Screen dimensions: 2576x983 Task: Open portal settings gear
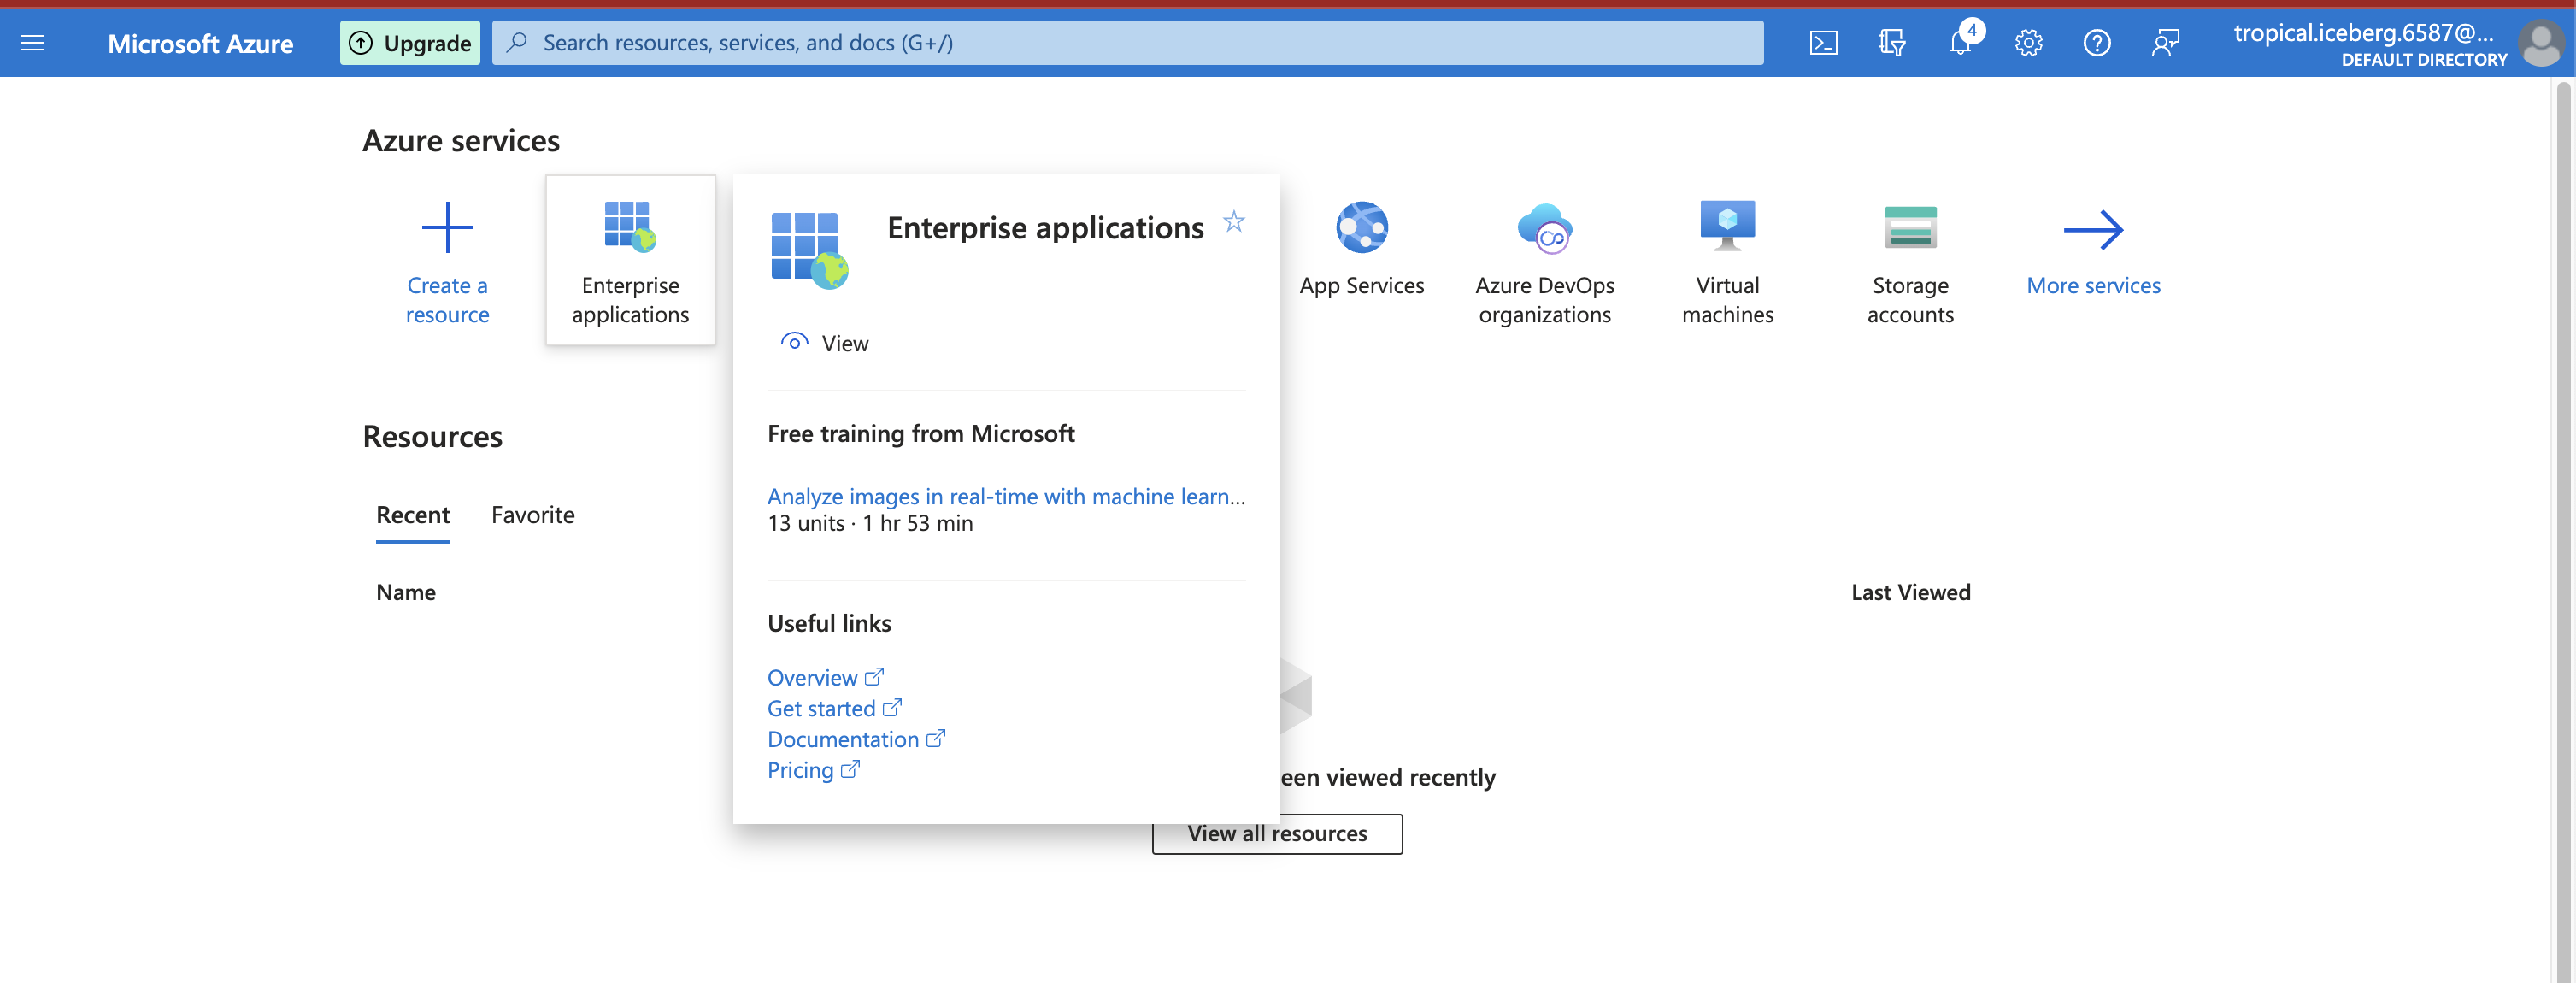[2028, 43]
